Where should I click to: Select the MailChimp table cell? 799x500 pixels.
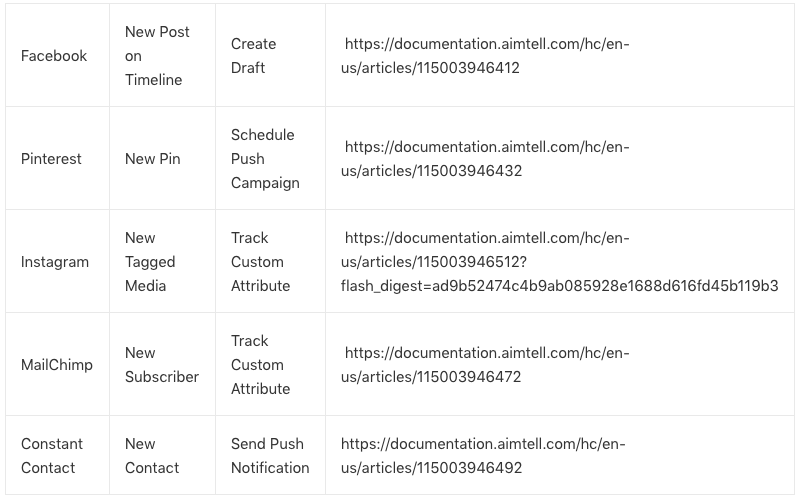coord(57,365)
